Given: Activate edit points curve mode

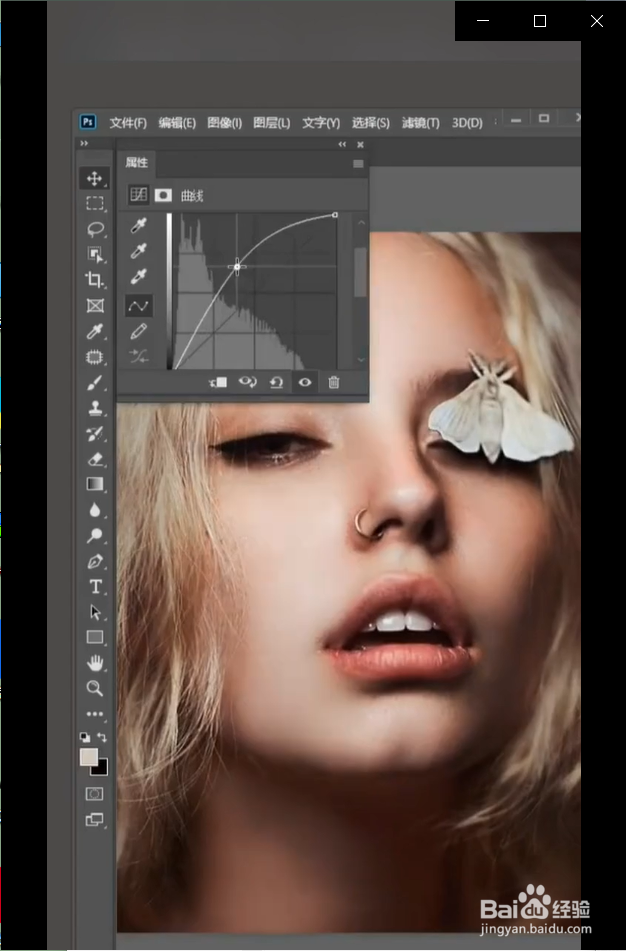Looking at the screenshot, I should [138, 306].
